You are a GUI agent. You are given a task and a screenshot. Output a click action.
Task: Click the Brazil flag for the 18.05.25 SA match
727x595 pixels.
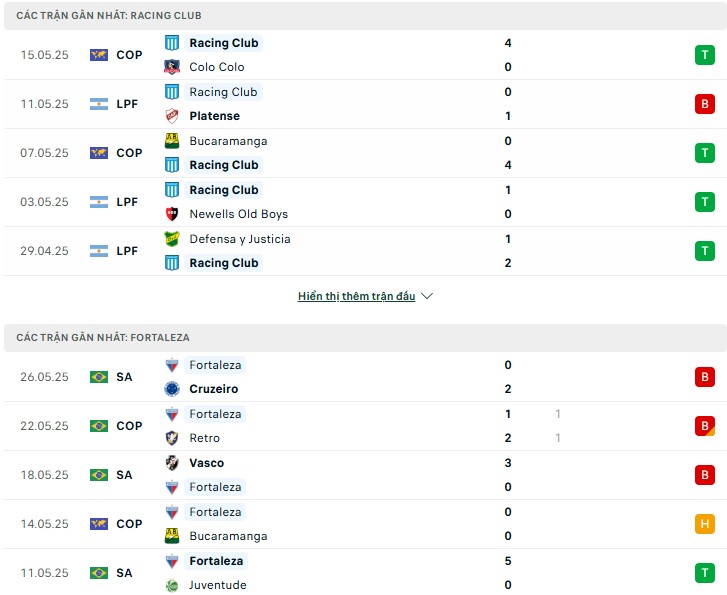99,475
